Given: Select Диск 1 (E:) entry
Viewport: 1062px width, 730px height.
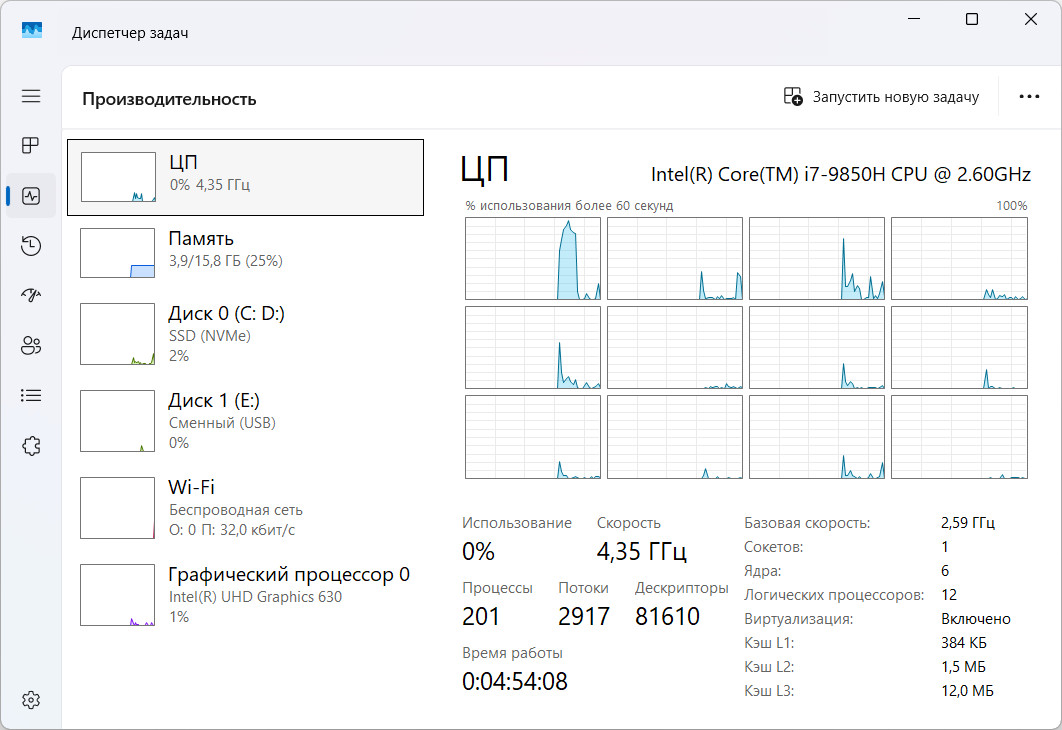Looking at the screenshot, I should [245, 421].
